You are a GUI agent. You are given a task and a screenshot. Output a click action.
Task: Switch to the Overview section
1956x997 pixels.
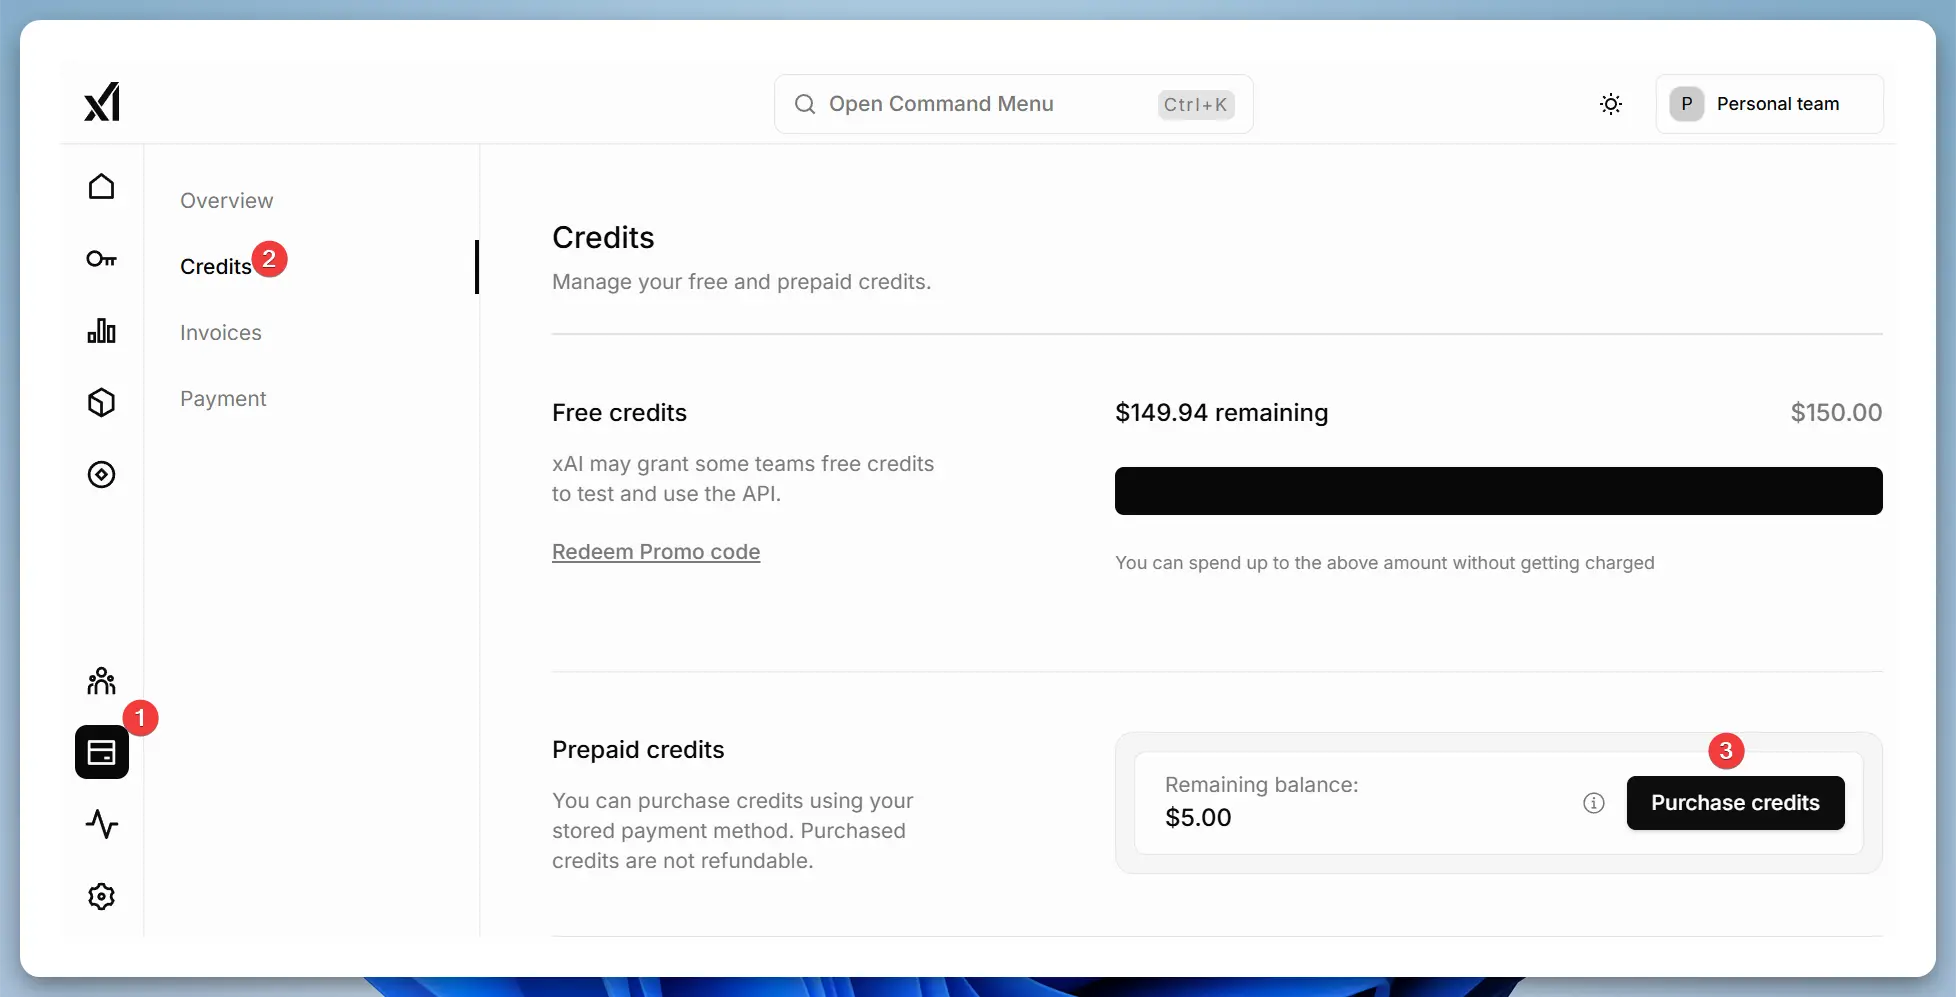pos(226,200)
